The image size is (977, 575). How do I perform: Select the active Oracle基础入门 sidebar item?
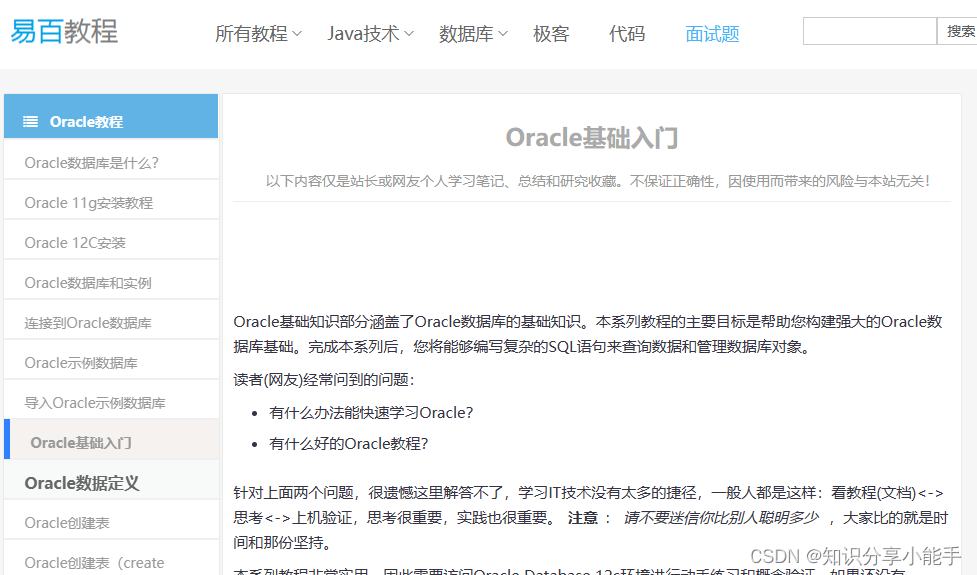click(112, 439)
